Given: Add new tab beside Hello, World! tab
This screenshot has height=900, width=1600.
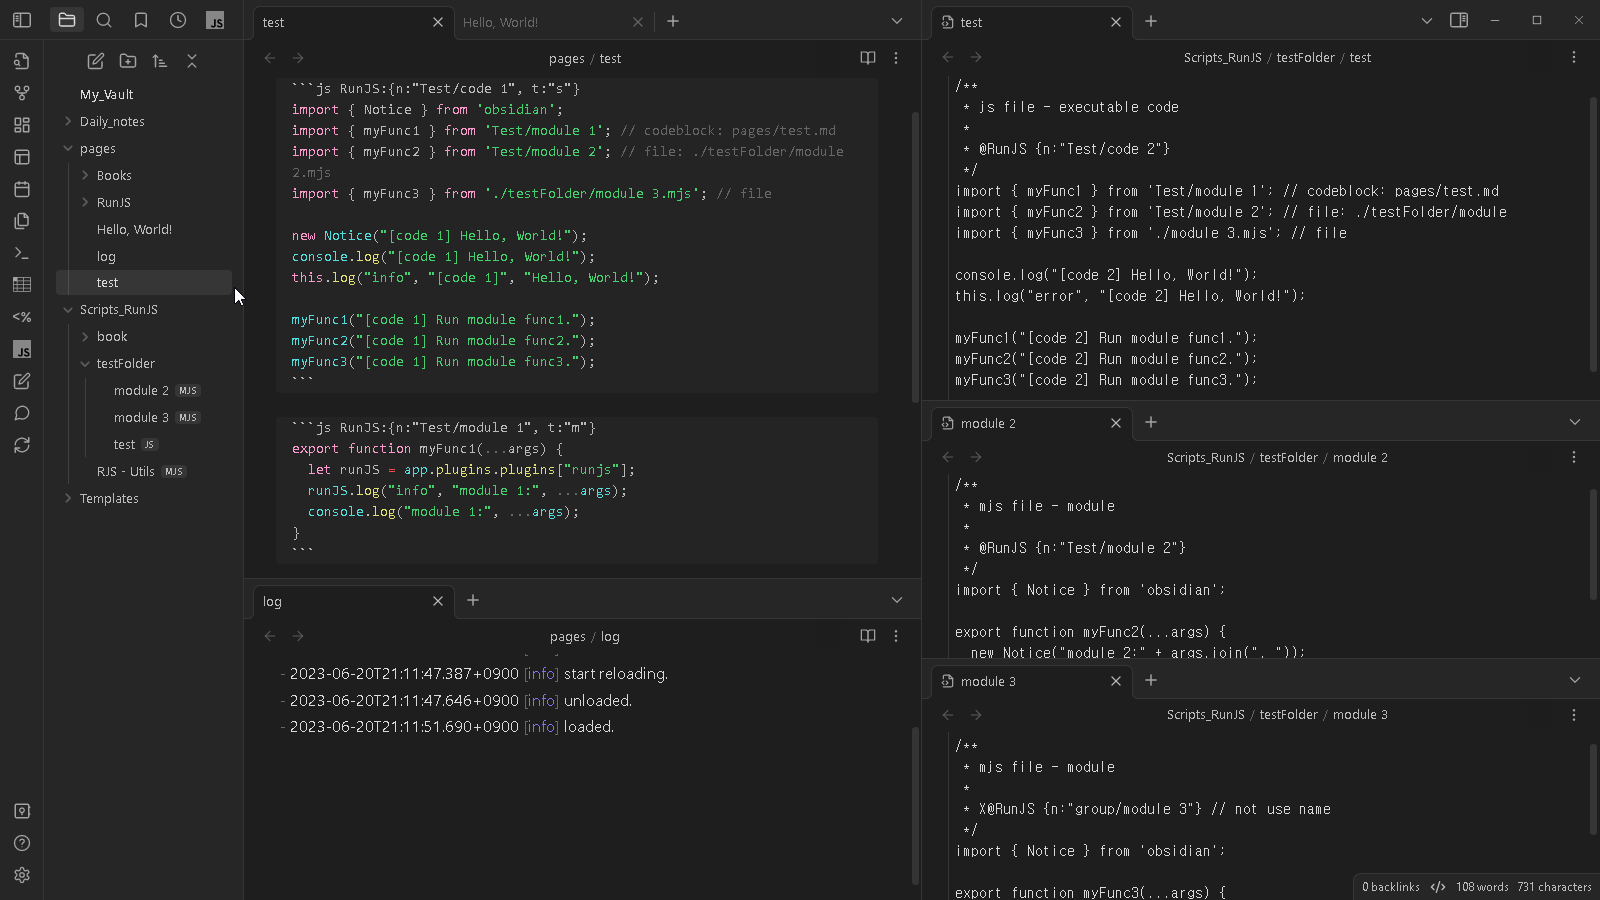Looking at the screenshot, I should [x=673, y=21].
